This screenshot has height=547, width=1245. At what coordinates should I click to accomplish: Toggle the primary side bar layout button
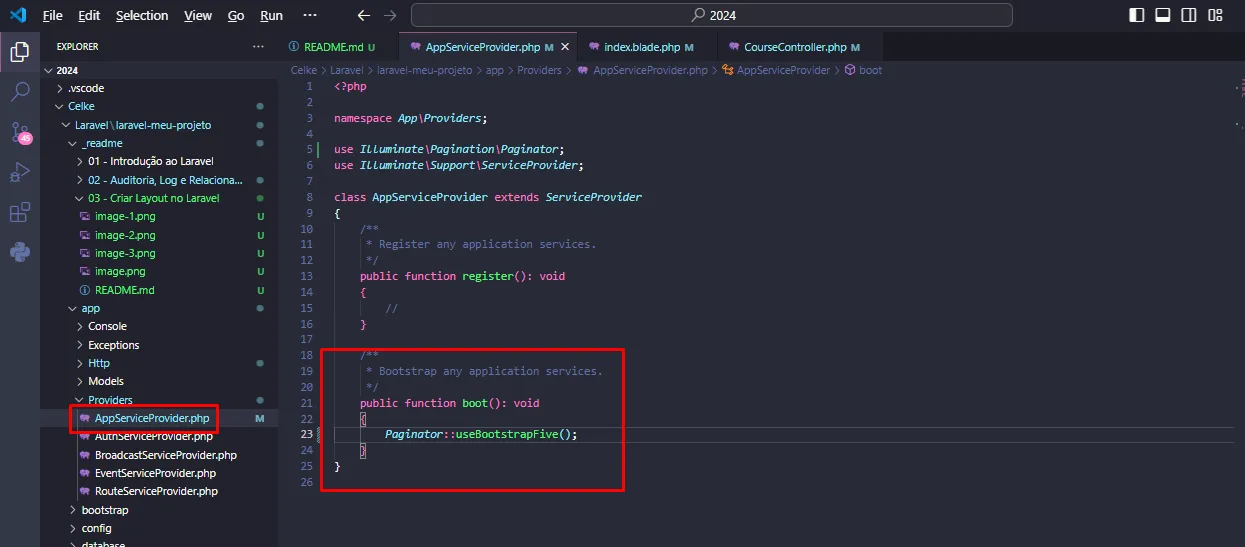pos(1137,16)
